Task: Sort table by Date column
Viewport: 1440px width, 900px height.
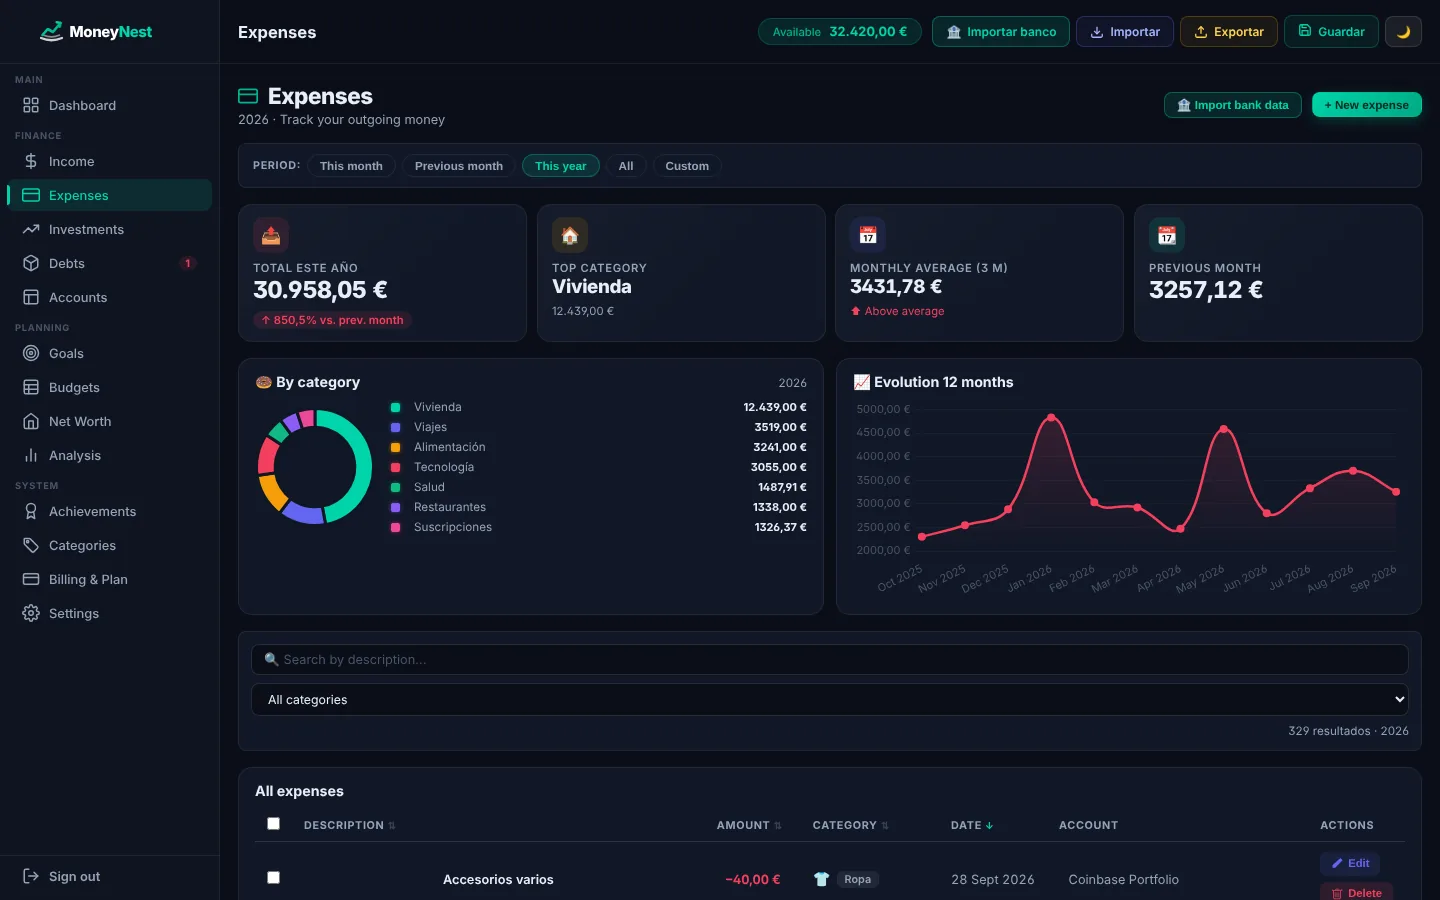Action: pyautogui.click(x=972, y=825)
